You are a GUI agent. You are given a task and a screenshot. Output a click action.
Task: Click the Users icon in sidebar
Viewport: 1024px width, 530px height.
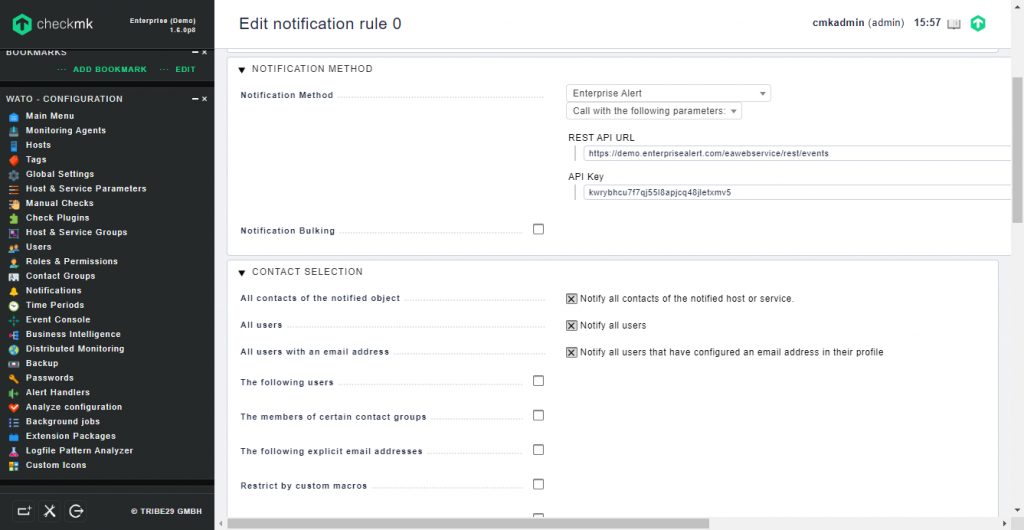[14, 247]
